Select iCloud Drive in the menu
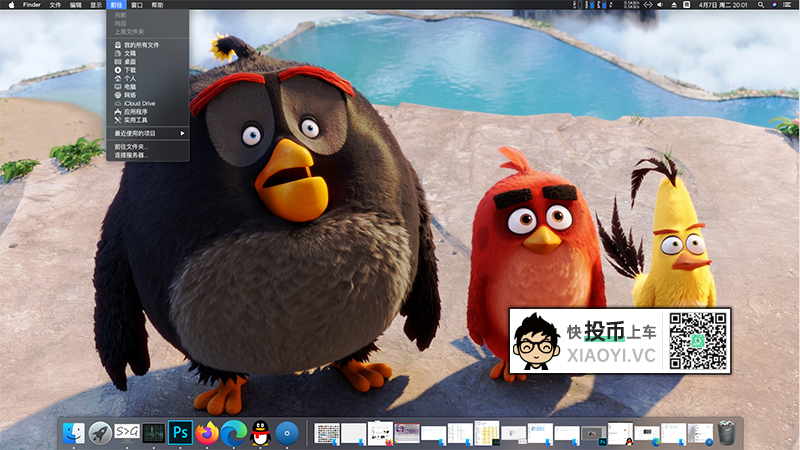 point(147,103)
